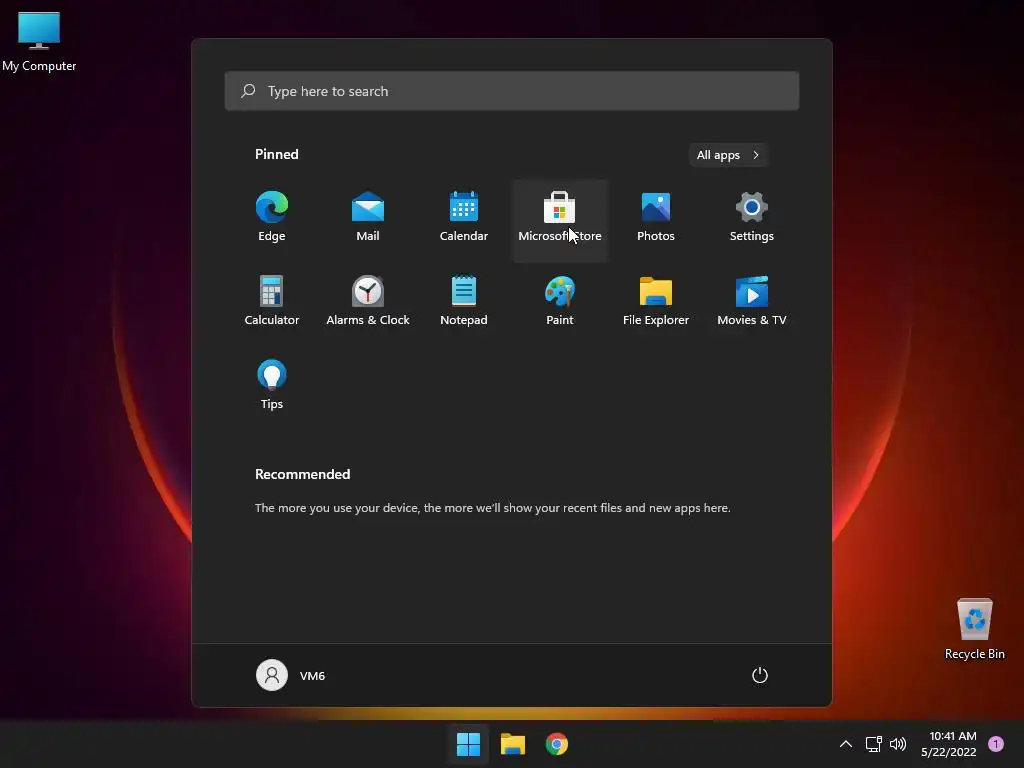The width and height of the screenshot is (1024, 768).
Task: Click the volume speaker icon
Action: 899,744
